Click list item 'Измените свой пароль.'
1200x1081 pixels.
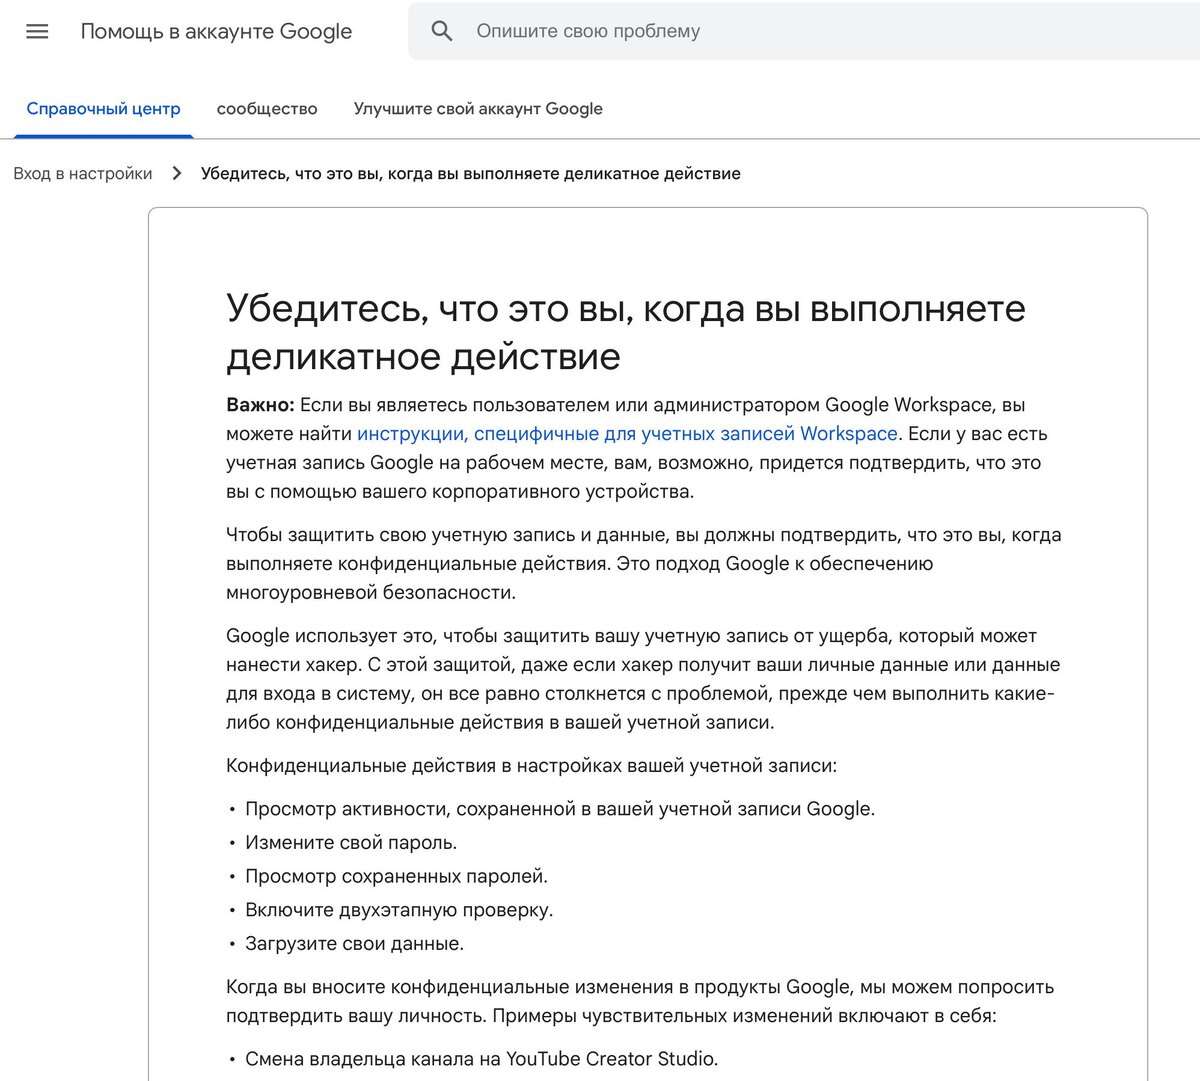[x=351, y=842]
